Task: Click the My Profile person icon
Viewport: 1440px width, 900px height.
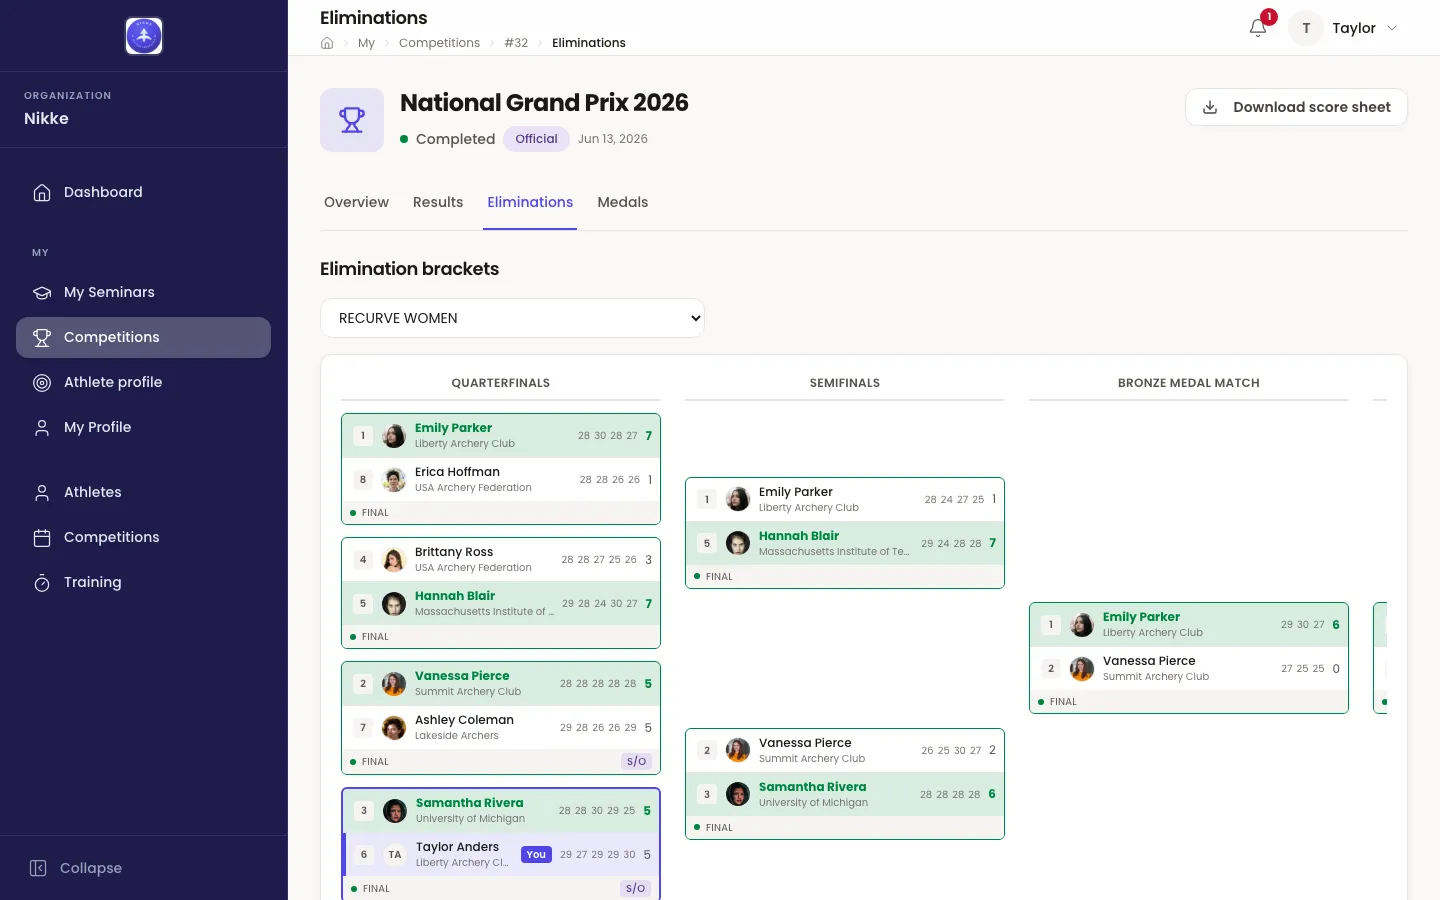Action: (42, 427)
